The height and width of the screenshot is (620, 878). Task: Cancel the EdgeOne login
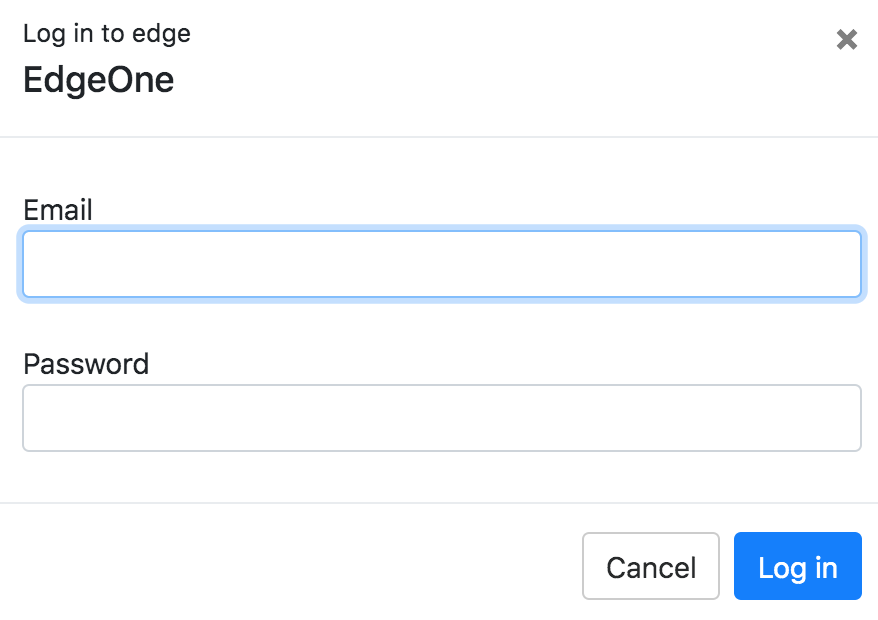[x=650, y=566]
